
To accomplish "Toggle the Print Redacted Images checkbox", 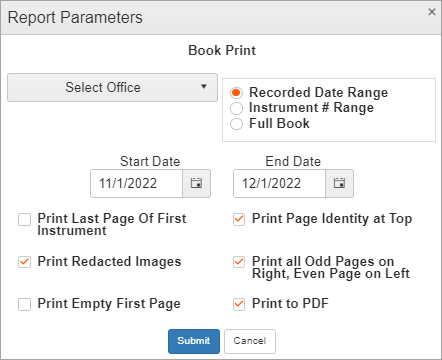I will point(24,262).
